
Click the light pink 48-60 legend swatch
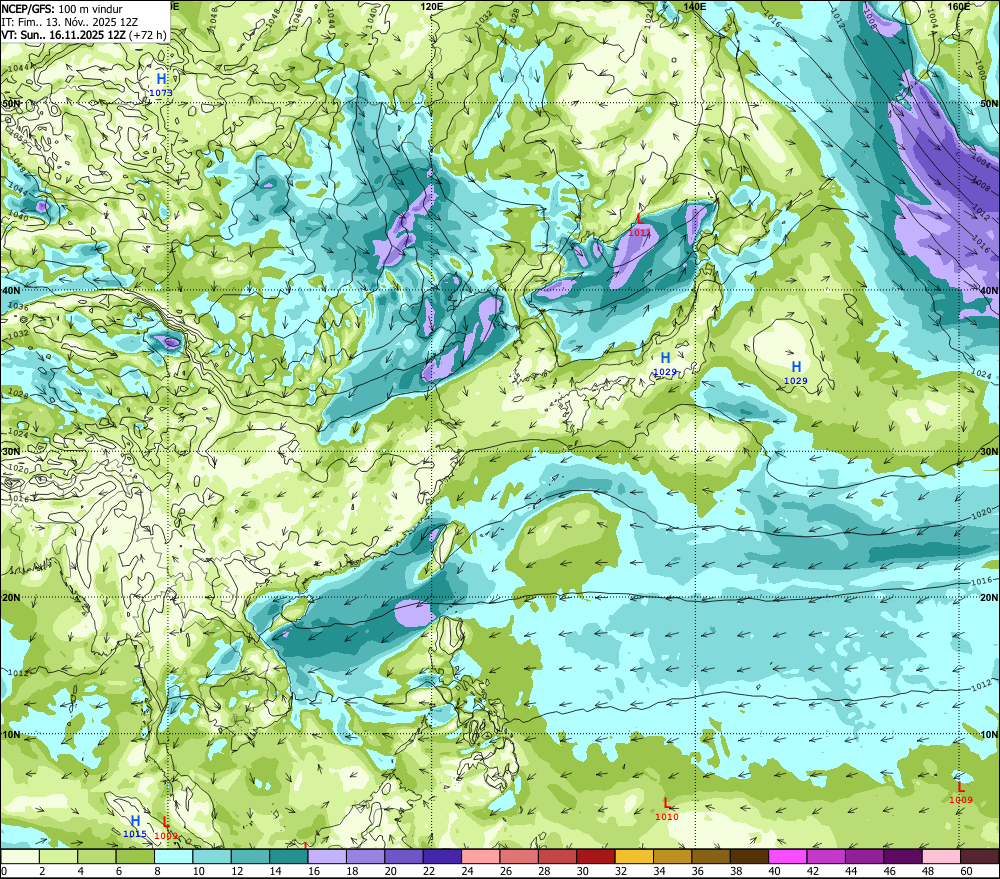tap(941, 856)
